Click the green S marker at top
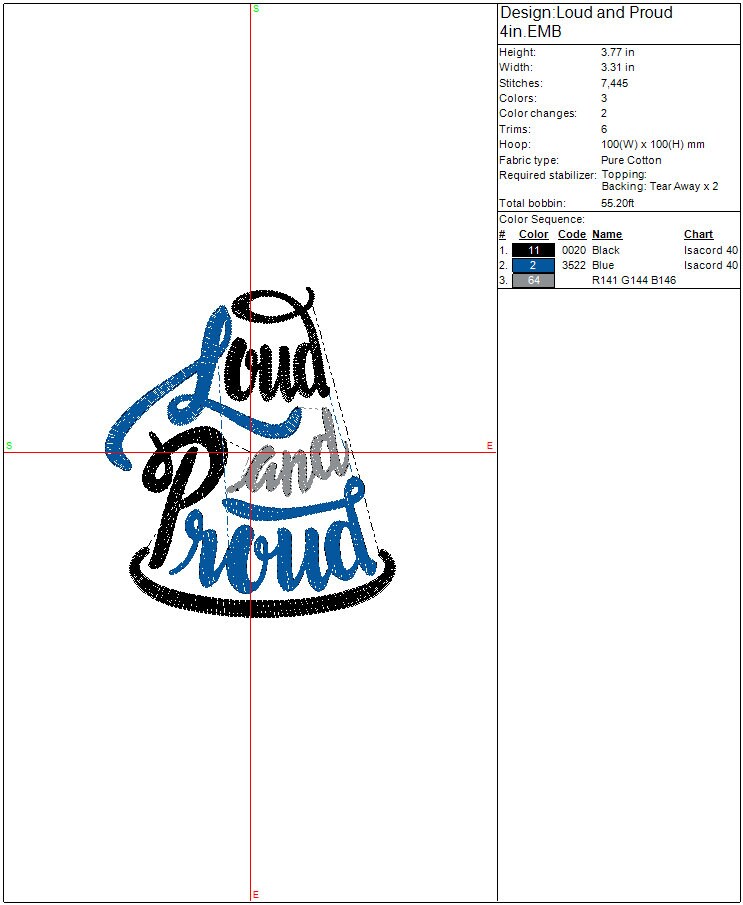 click(256, 8)
